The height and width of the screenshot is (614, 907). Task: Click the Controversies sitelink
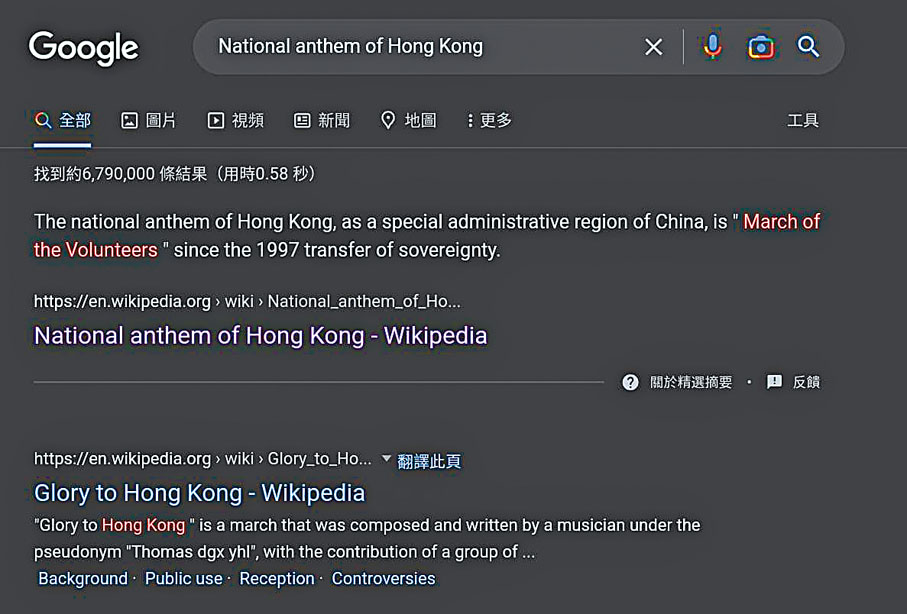tap(384, 578)
